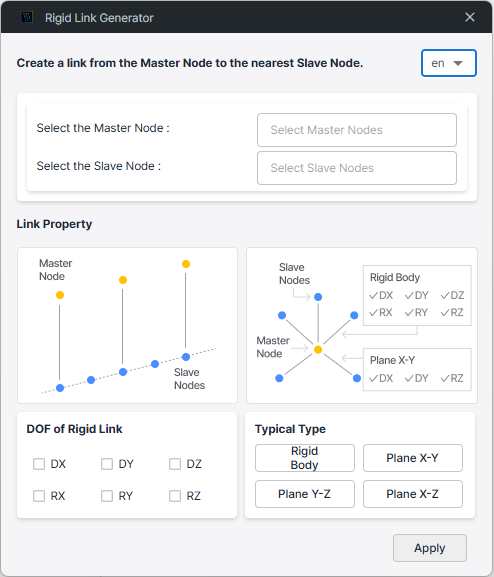Choose the Rigid Body typical type
494x577 pixels.
(305, 458)
